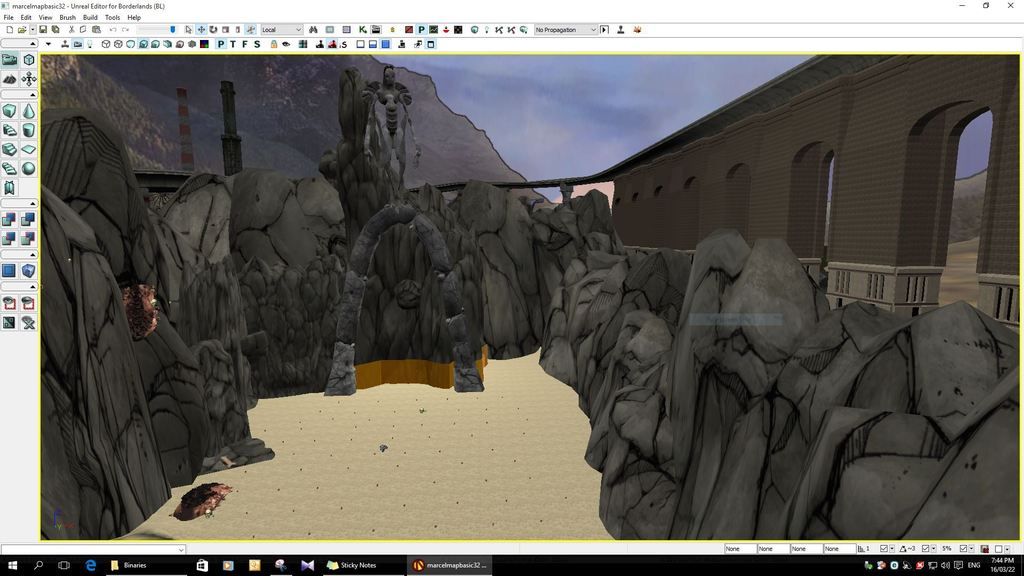Apply CSG Intersect operation
Screen dimensions: 1024x576
click(10, 239)
